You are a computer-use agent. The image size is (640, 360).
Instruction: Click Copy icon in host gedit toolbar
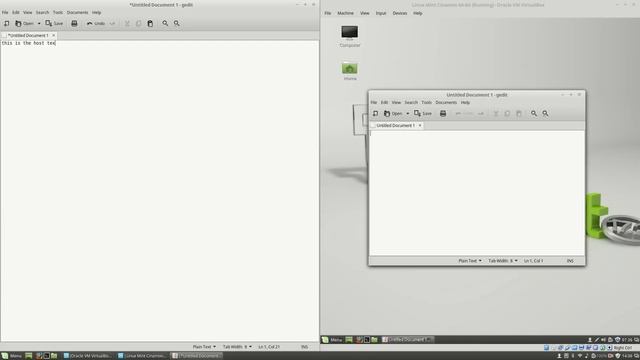[138, 23]
